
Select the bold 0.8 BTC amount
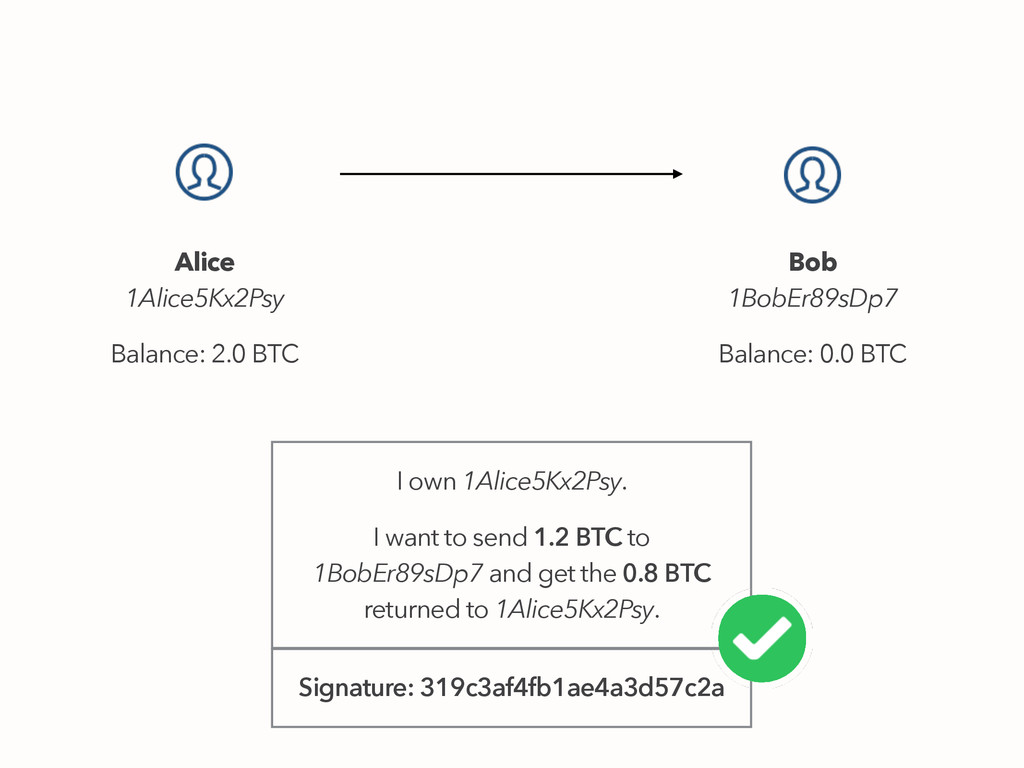667,574
